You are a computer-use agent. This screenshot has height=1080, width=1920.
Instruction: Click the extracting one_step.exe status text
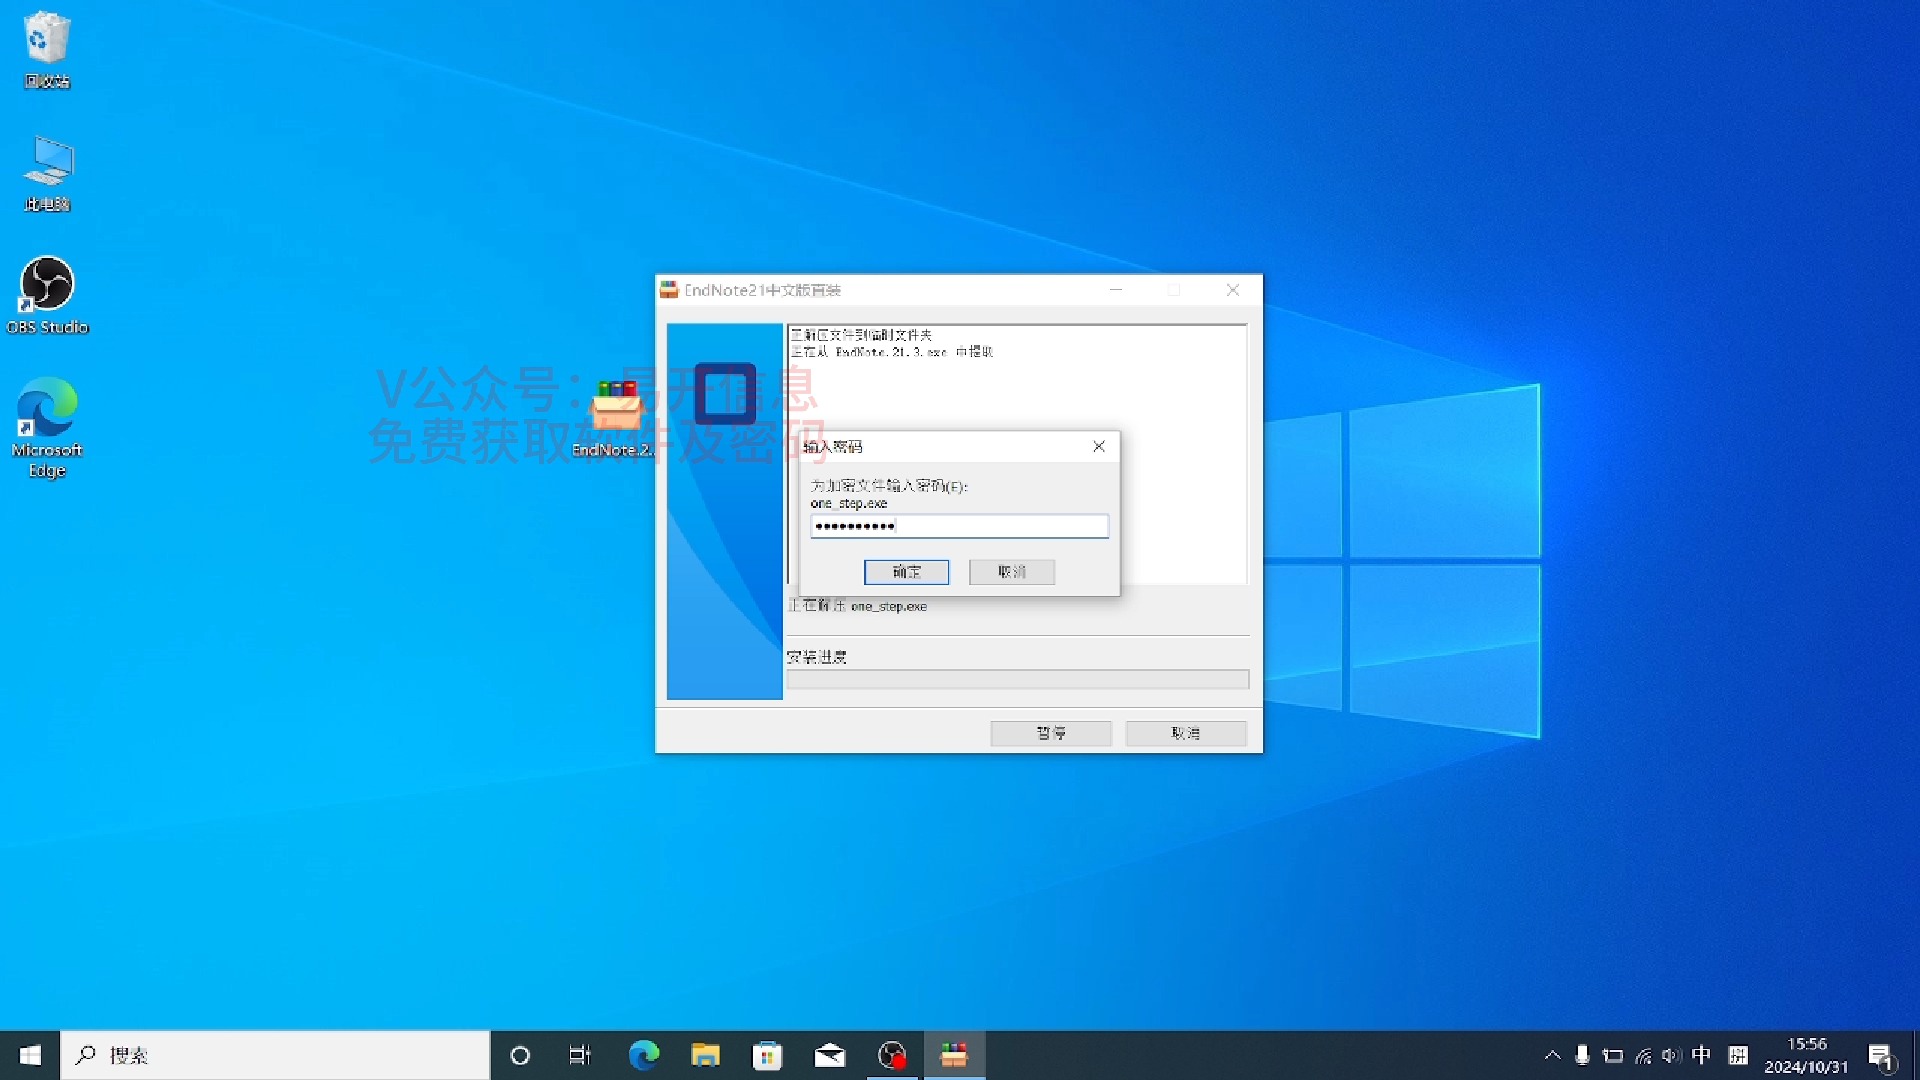pyautogui.click(x=857, y=606)
